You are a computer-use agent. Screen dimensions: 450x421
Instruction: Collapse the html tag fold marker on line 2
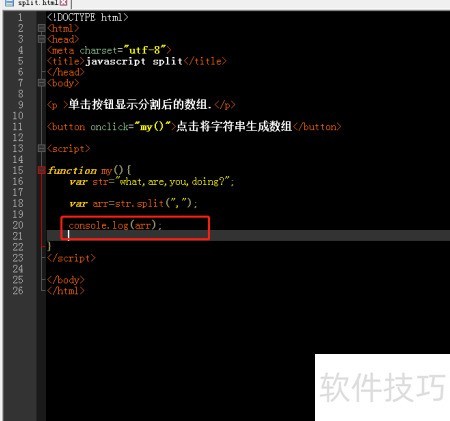coord(41,28)
